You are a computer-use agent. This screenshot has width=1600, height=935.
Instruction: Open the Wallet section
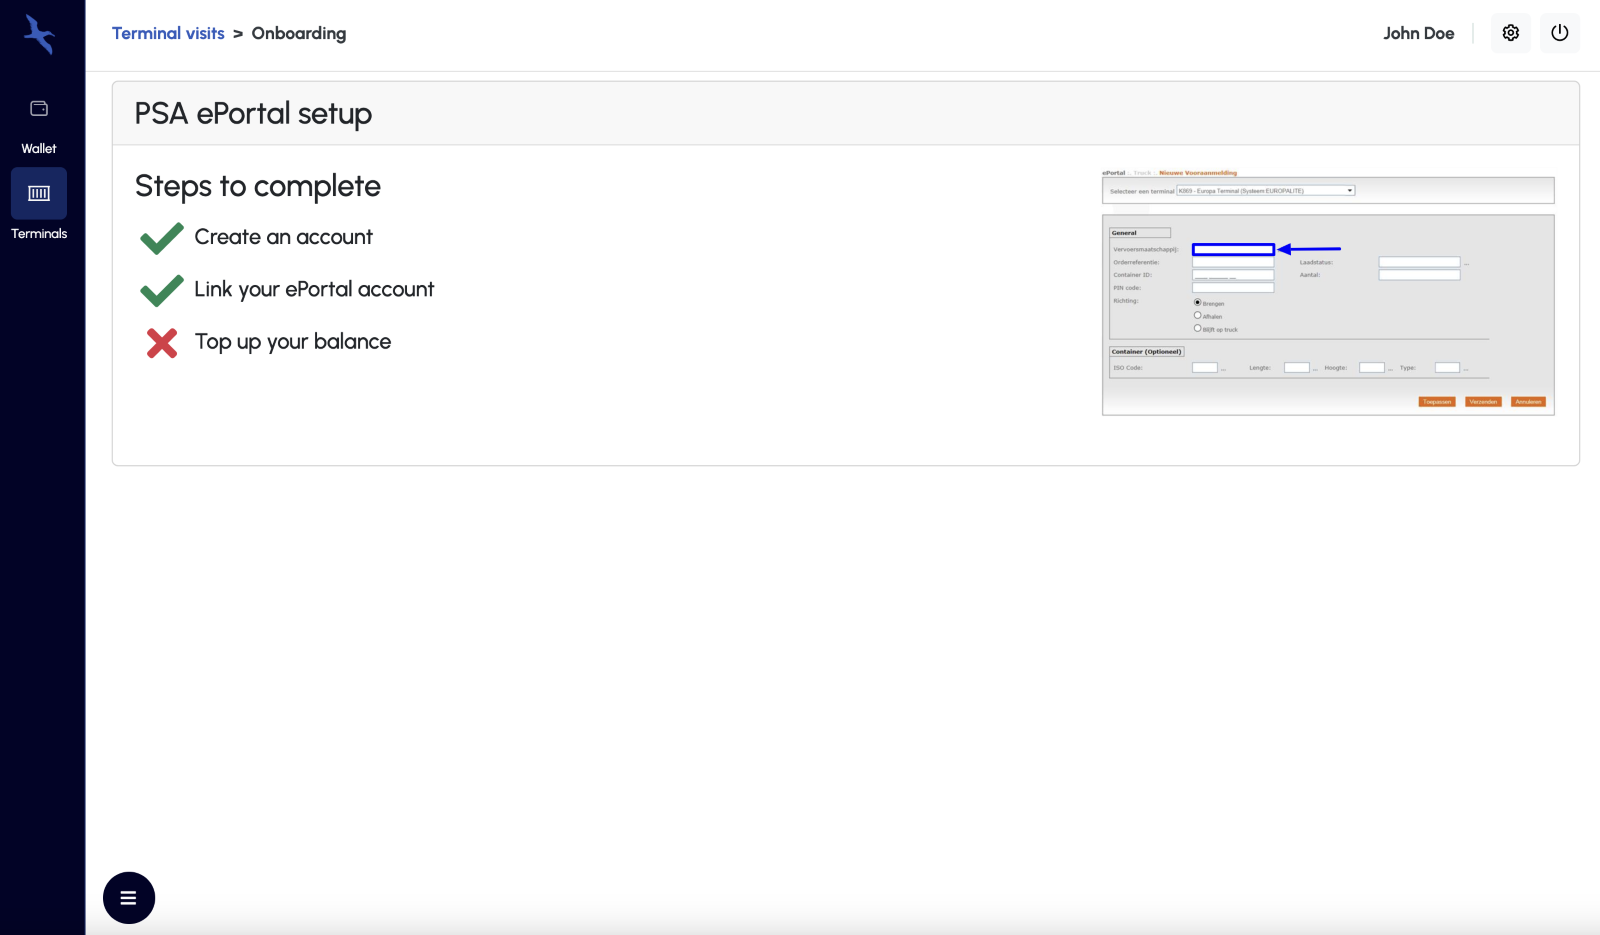pos(39,125)
